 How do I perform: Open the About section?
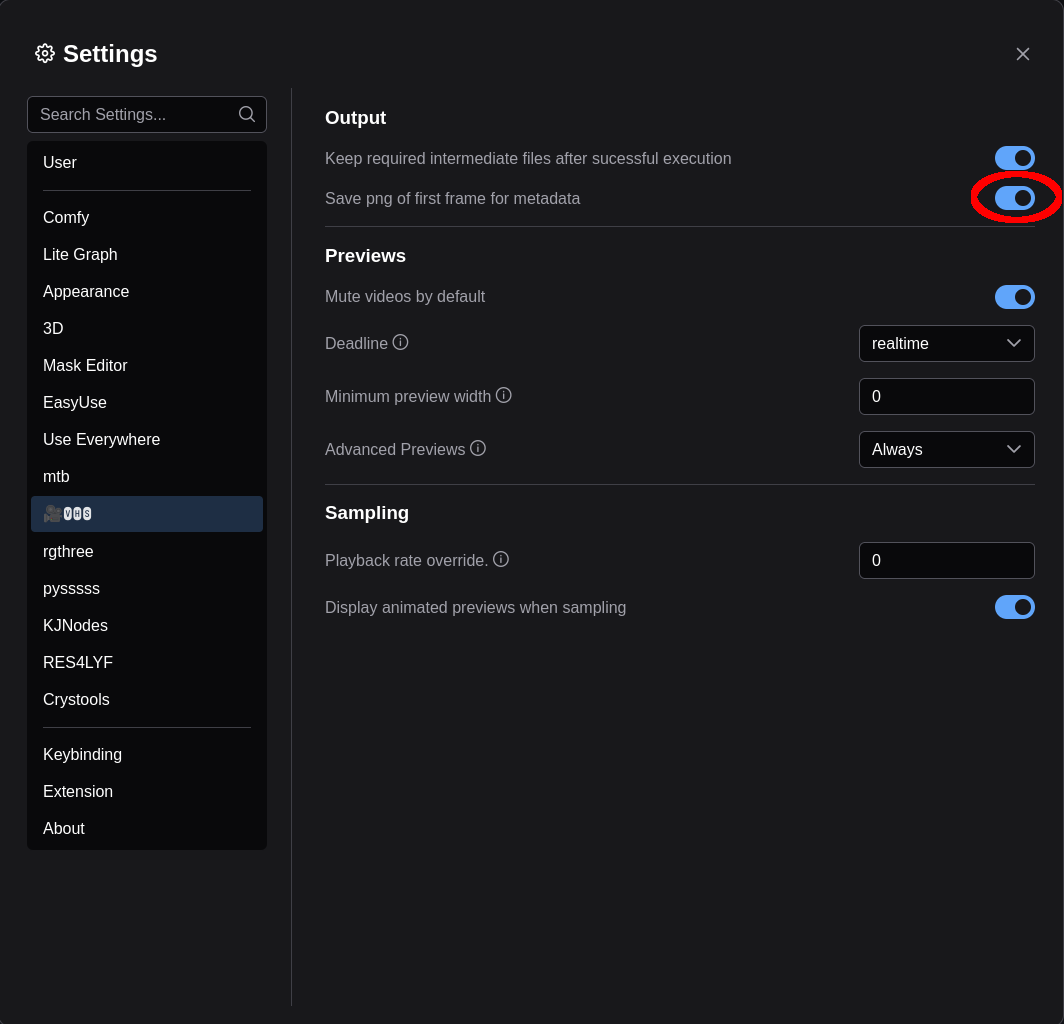coord(64,828)
